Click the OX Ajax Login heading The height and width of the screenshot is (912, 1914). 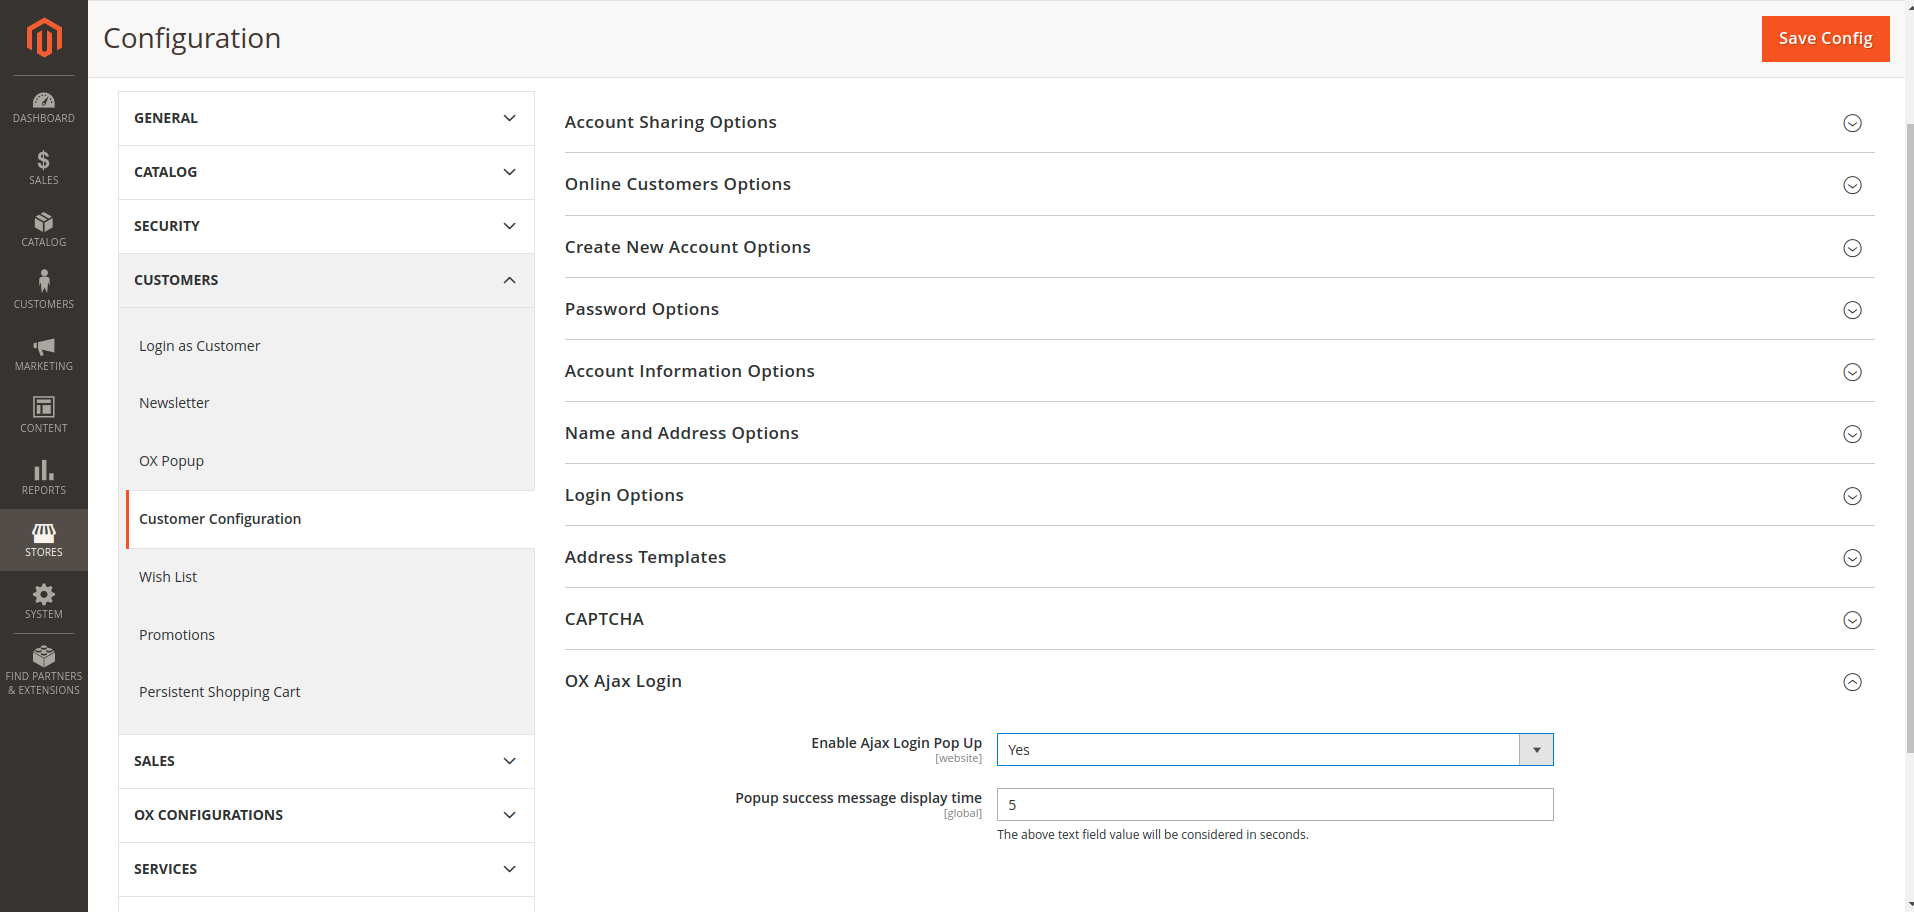[x=623, y=681]
